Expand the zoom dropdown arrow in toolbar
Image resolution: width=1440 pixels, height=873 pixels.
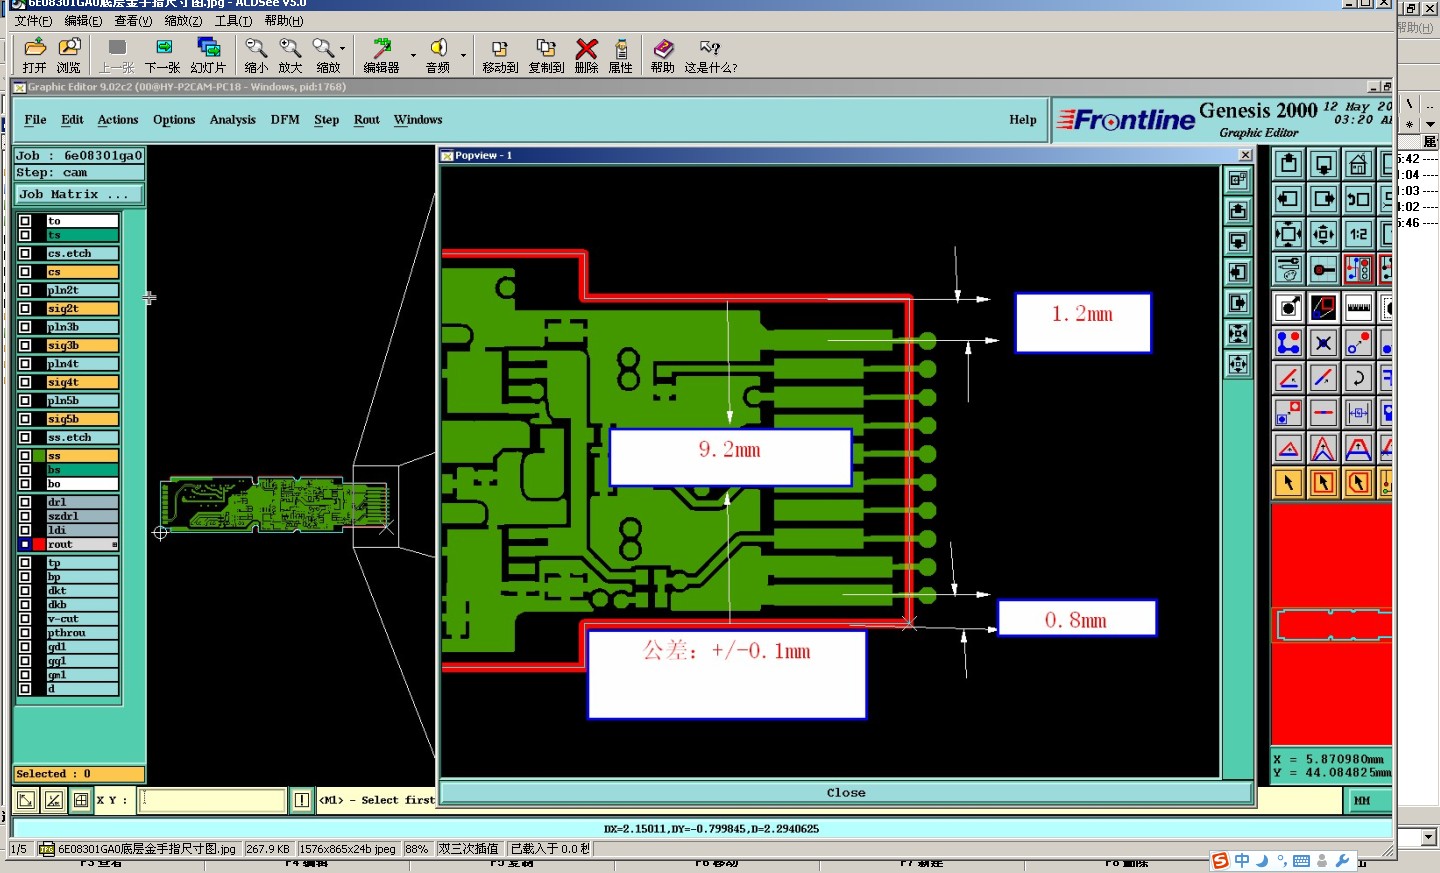342,48
